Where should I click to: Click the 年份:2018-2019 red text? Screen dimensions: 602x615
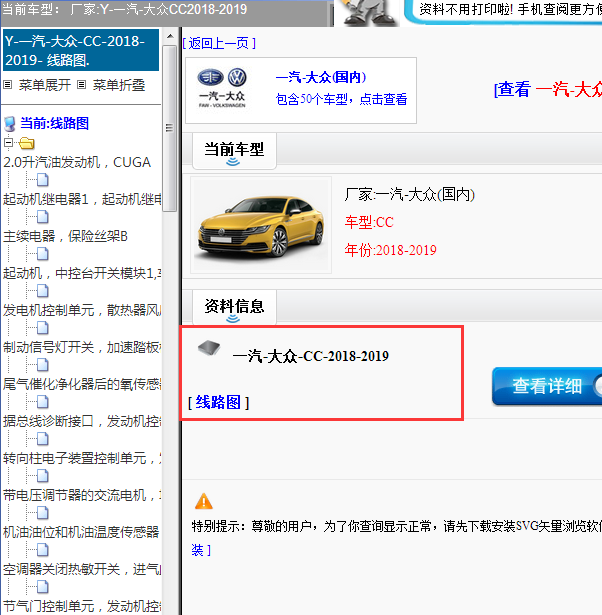coord(391,250)
